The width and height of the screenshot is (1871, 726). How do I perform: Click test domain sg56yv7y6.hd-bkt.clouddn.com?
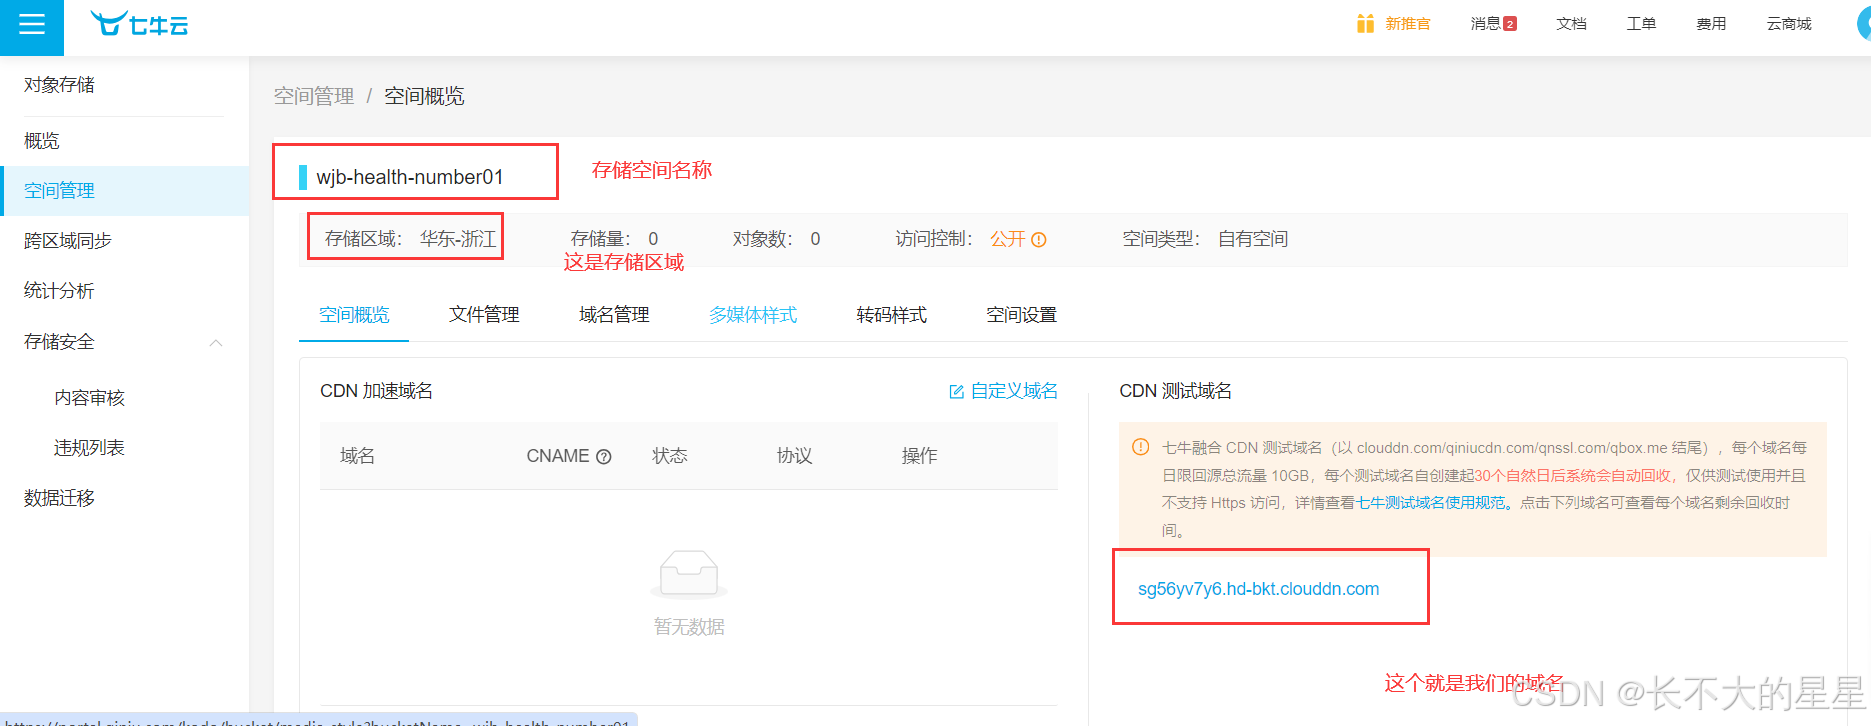[x=1258, y=589]
